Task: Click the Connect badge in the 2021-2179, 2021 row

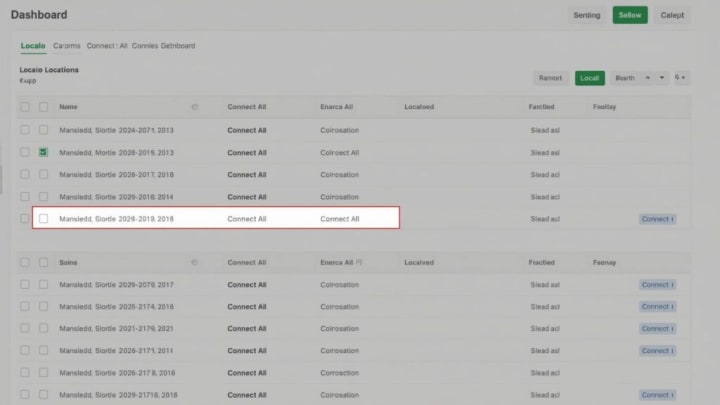Action: pos(658,329)
